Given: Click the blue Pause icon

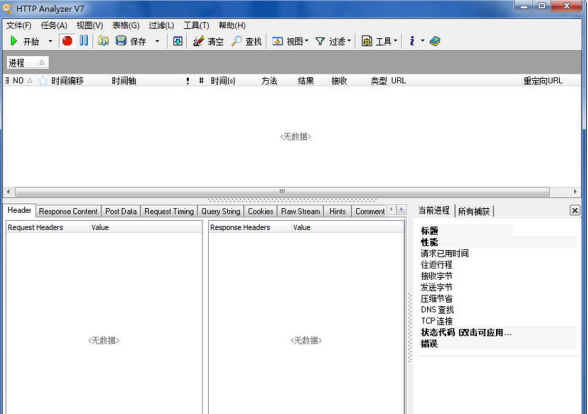Looking at the screenshot, I should [84, 40].
